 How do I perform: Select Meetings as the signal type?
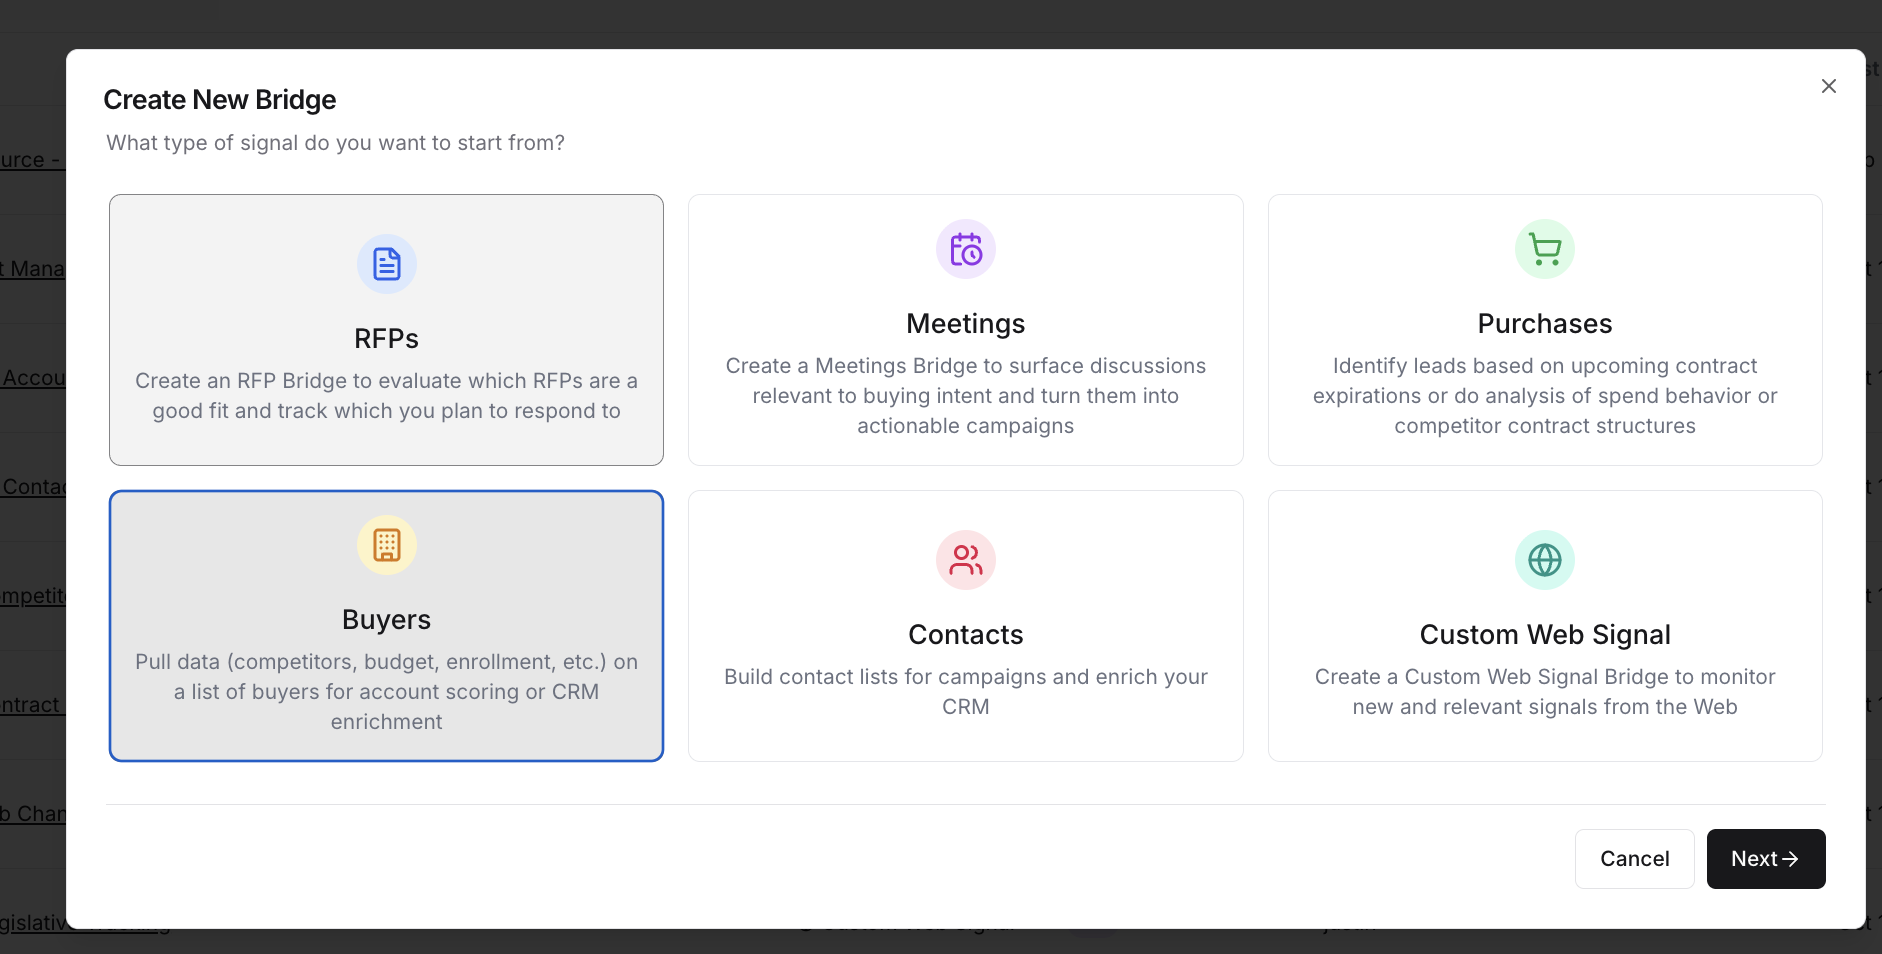click(965, 330)
